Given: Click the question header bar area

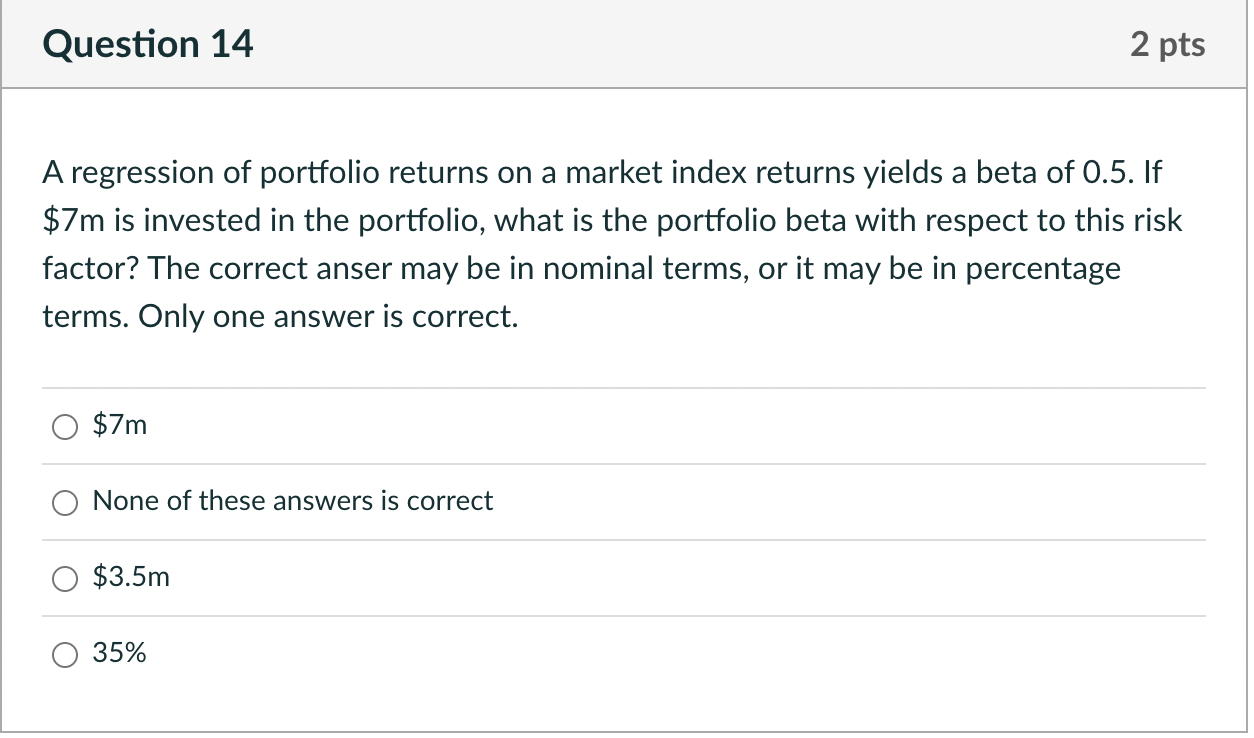Looking at the screenshot, I should click(624, 43).
